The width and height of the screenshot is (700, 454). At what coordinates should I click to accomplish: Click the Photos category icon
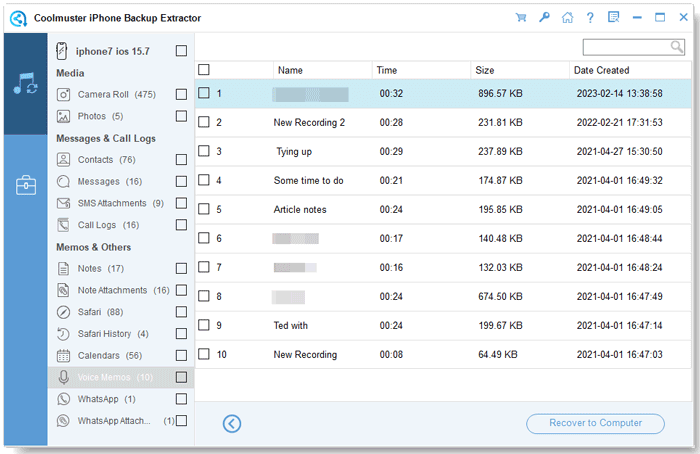(x=63, y=117)
